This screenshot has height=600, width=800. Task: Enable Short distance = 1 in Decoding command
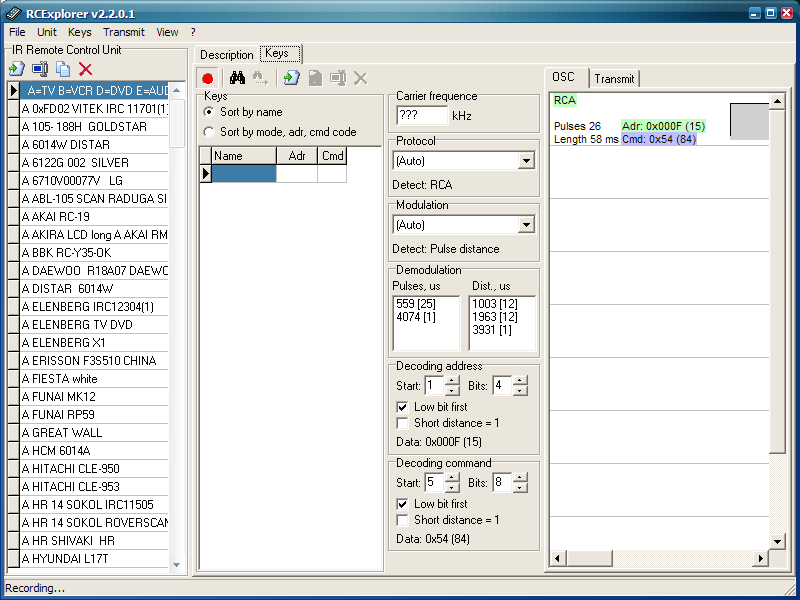402,520
